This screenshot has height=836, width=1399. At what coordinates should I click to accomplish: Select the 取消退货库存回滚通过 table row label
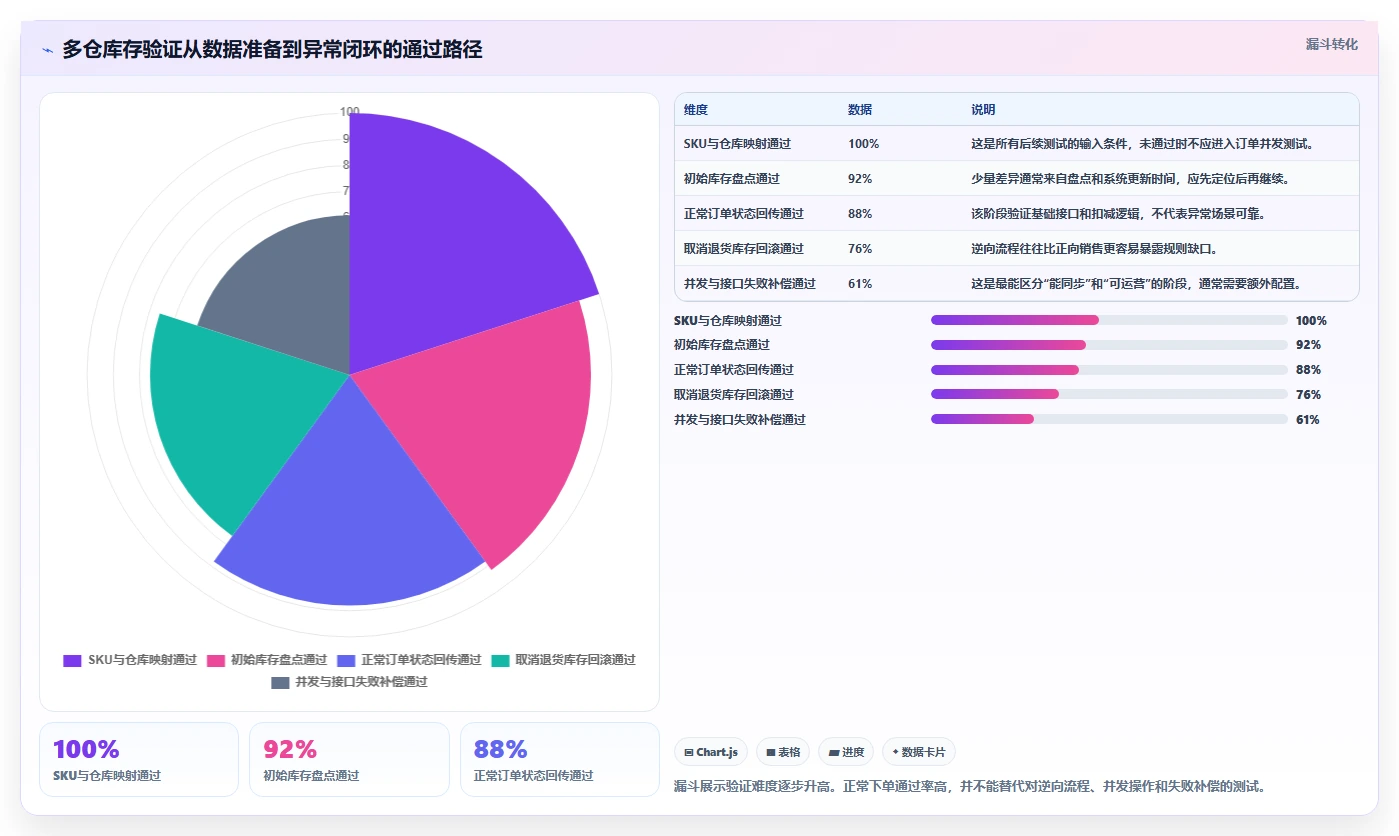point(744,249)
